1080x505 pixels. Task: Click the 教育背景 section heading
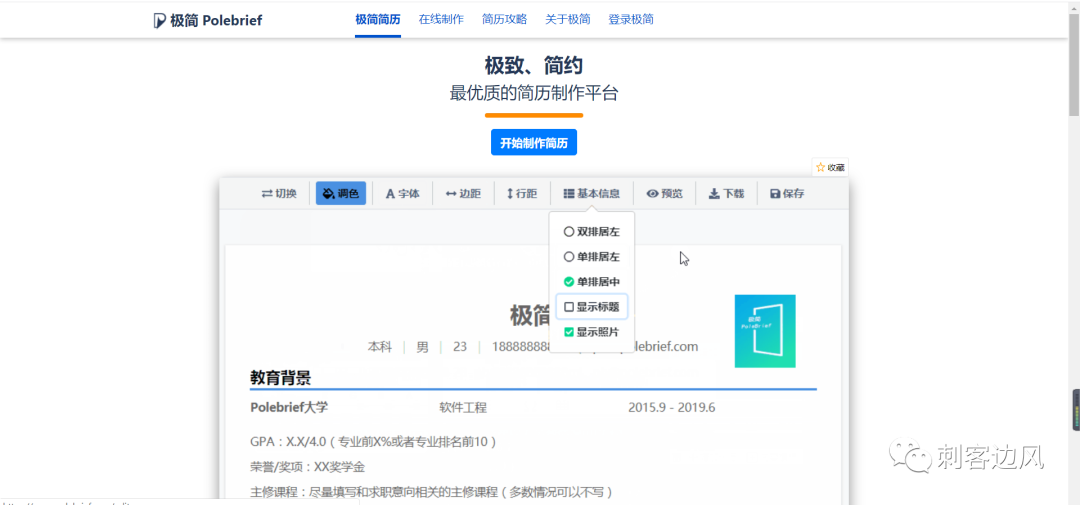(x=280, y=378)
